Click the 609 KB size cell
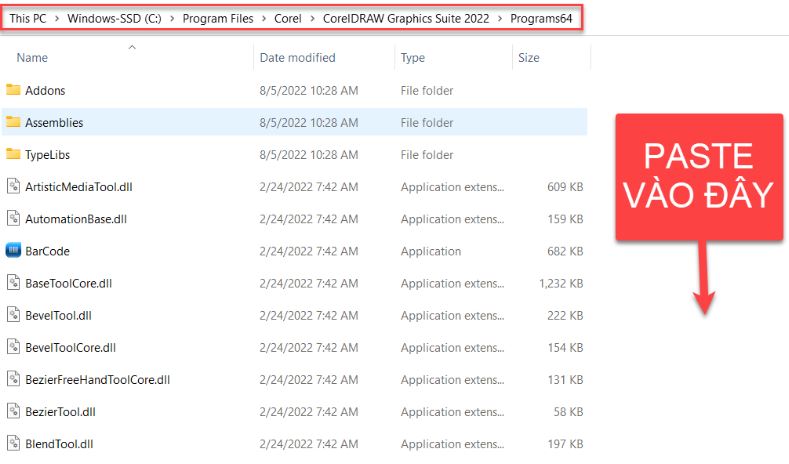 tap(565, 187)
